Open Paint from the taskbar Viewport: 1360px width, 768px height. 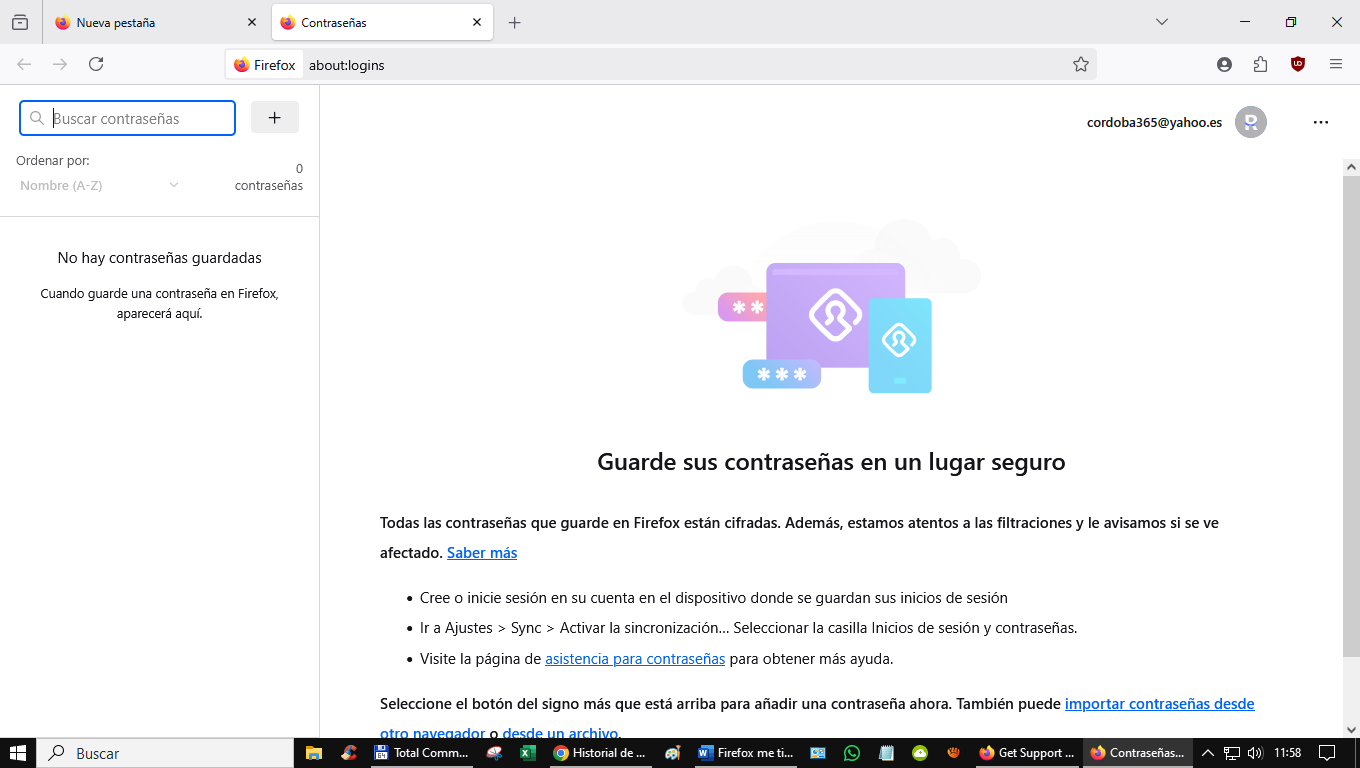[672, 753]
